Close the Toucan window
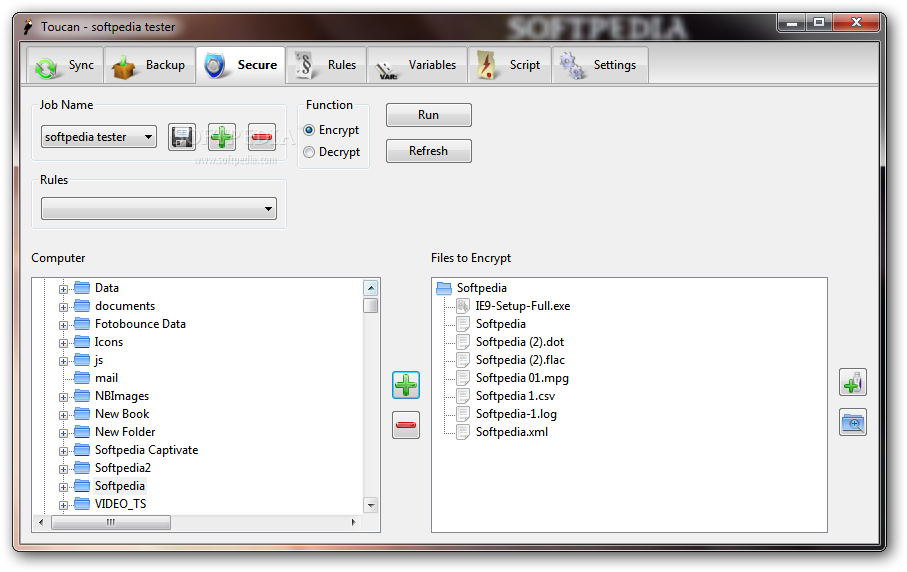 click(x=856, y=23)
